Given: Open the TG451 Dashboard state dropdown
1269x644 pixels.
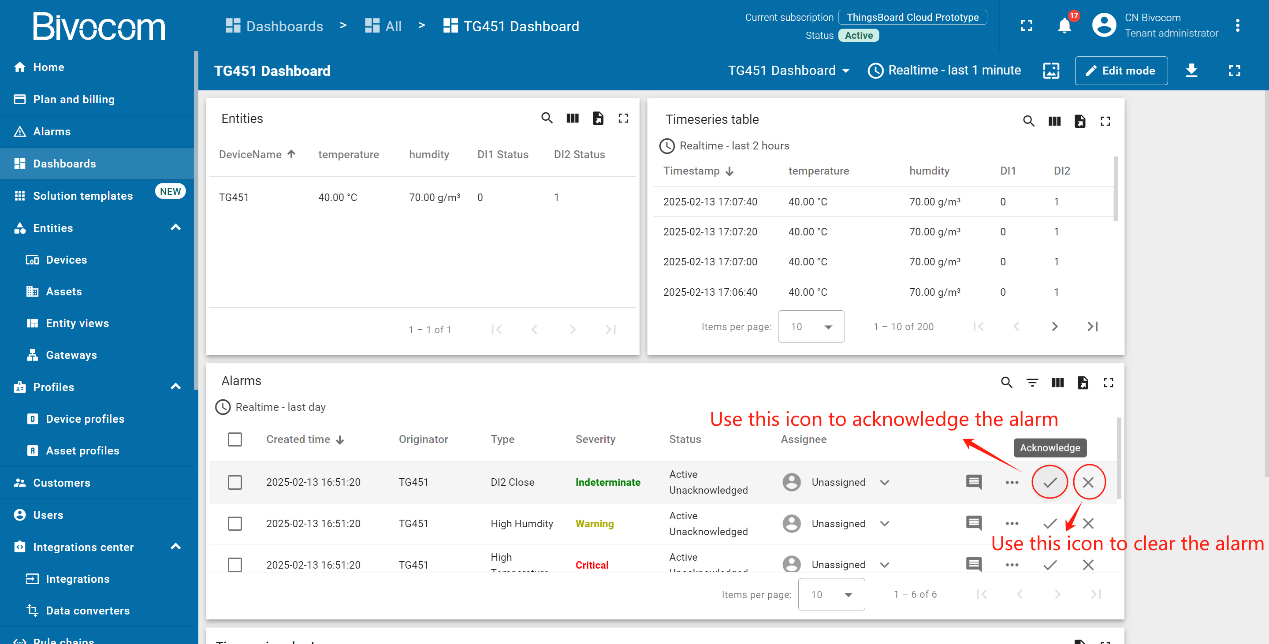Looking at the screenshot, I should point(789,70).
